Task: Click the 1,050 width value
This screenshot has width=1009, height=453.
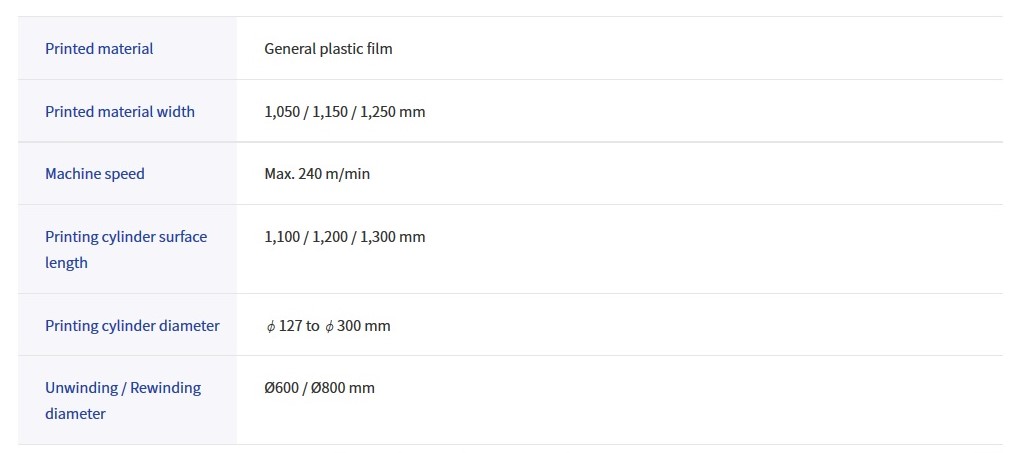Action: pyautogui.click(x=282, y=111)
